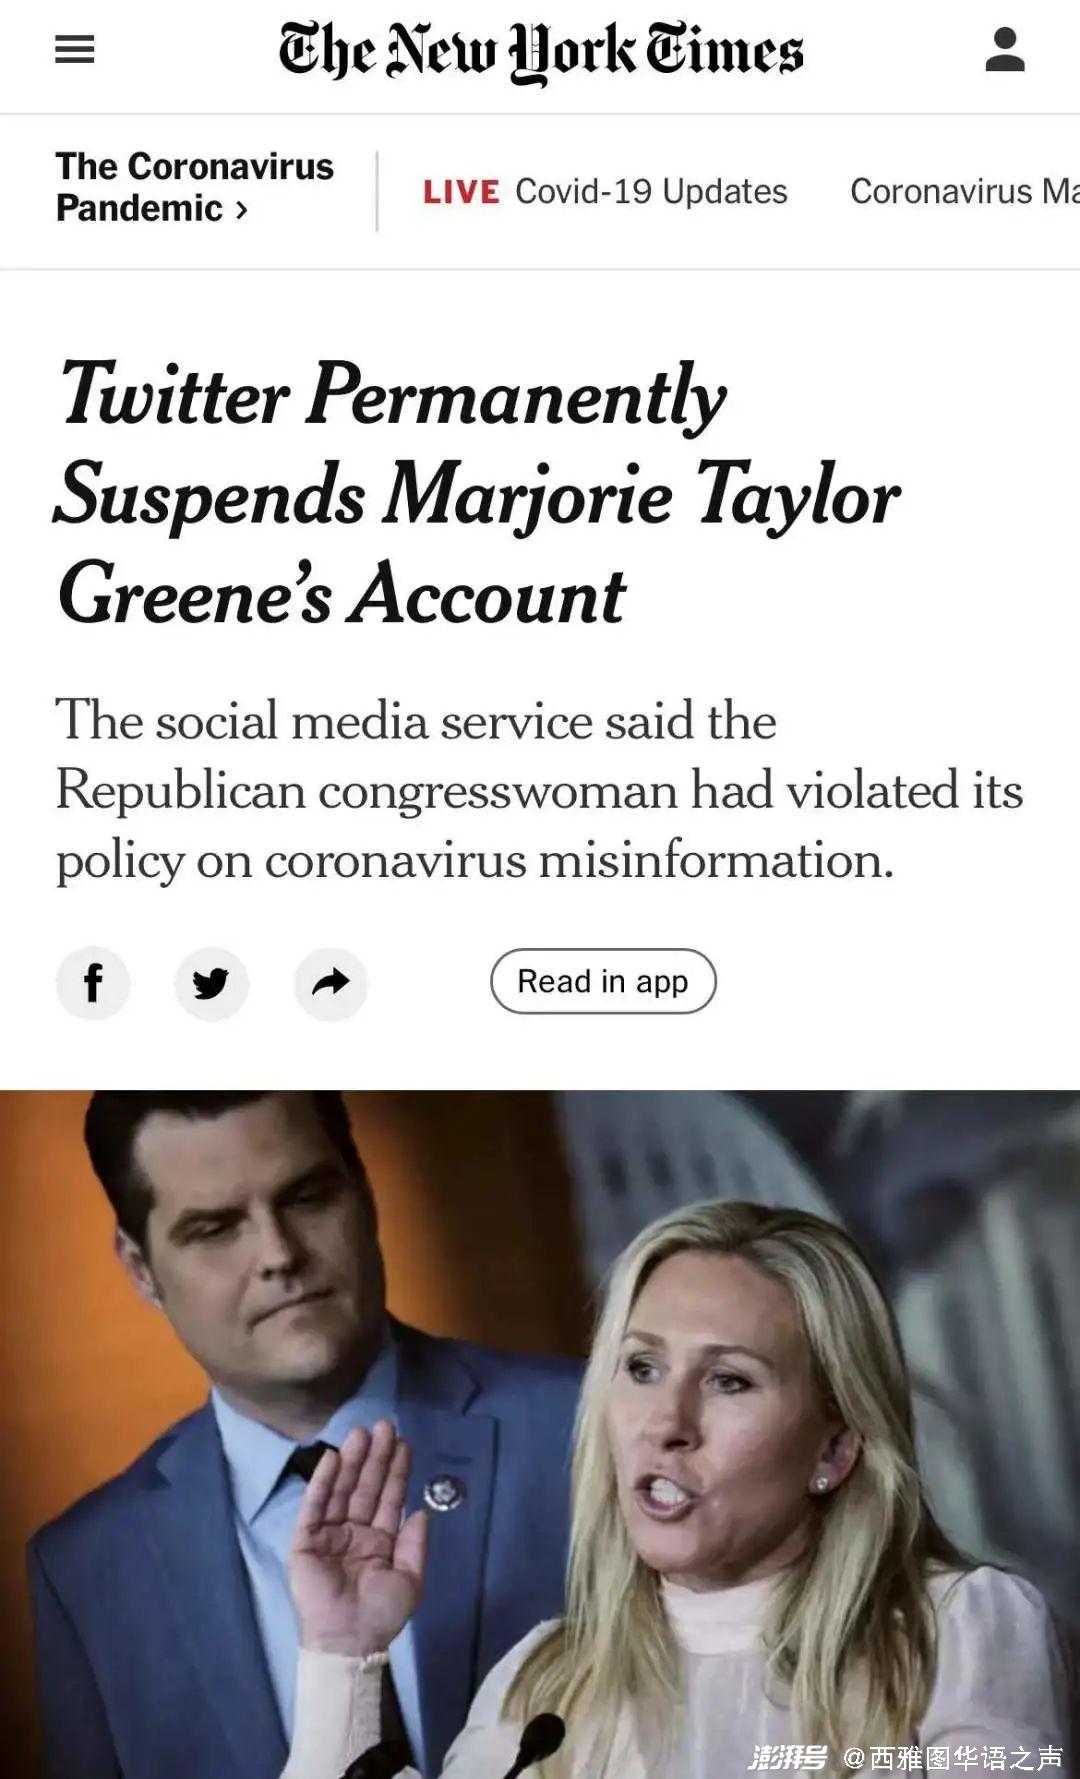Share the article on Facebook
The width and height of the screenshot is (1080, 1779).
[x=93, y=983]
